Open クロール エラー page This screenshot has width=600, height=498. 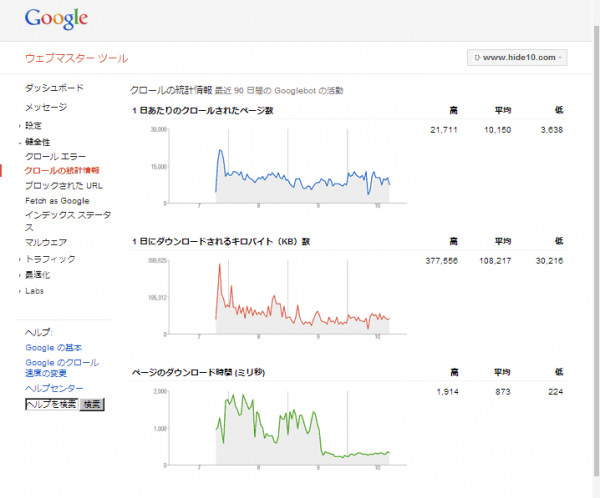tap(55, 157)
